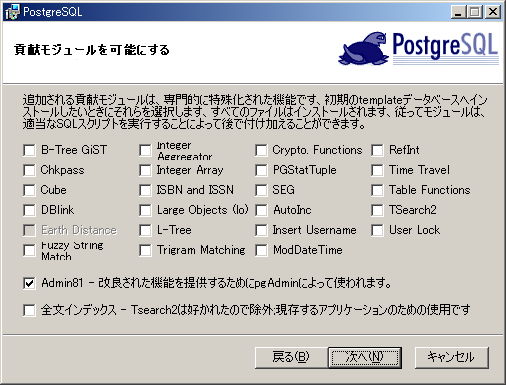This screenshot has width=506, height=385.
Task: Enable the TSearch2 module
Action: tap(377, 210)
